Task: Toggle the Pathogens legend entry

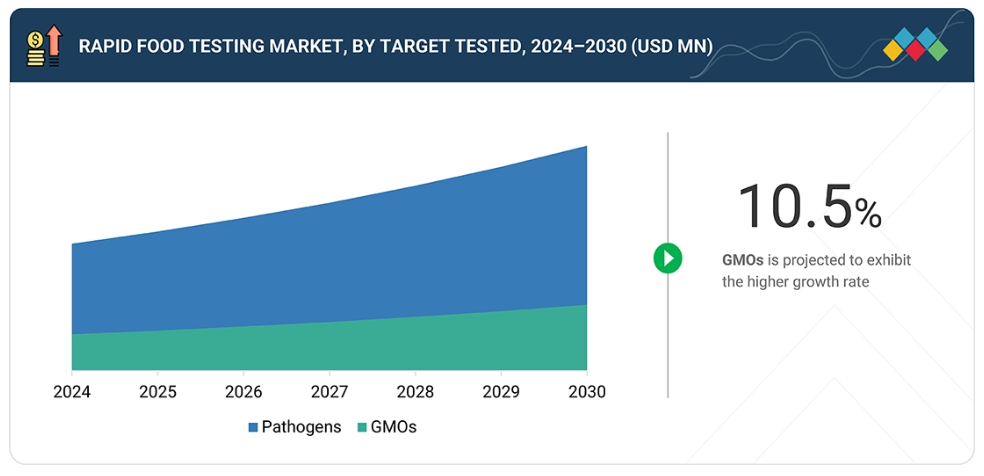Action: (x=294, y=427)
